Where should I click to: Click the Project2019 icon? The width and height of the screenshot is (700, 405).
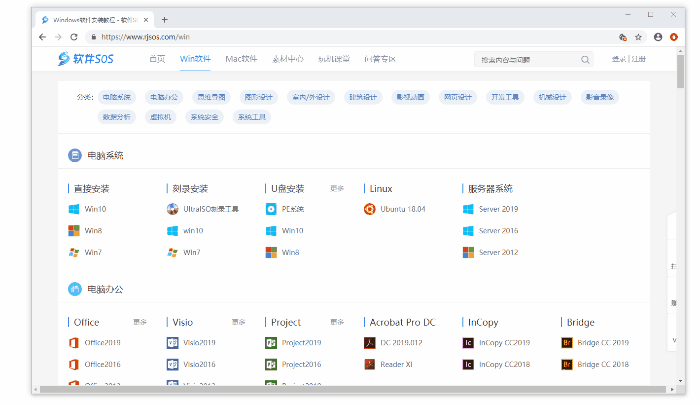pos(271,342)
